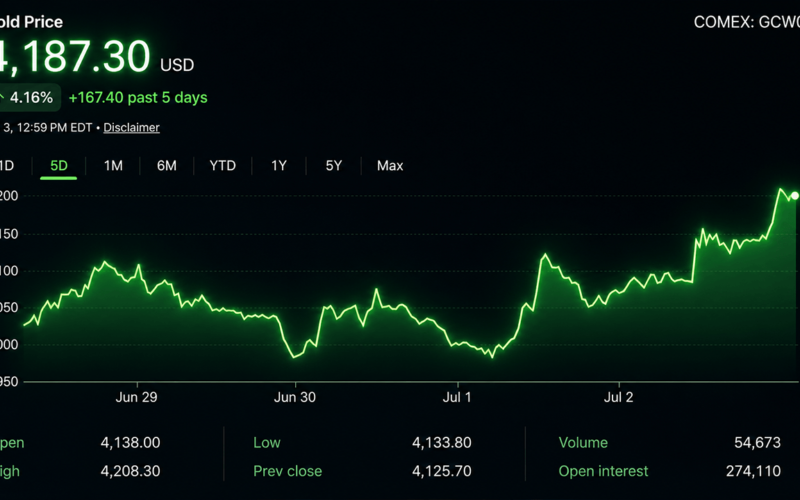Click the 'Jul 2' axis label

tap(618, 397)
